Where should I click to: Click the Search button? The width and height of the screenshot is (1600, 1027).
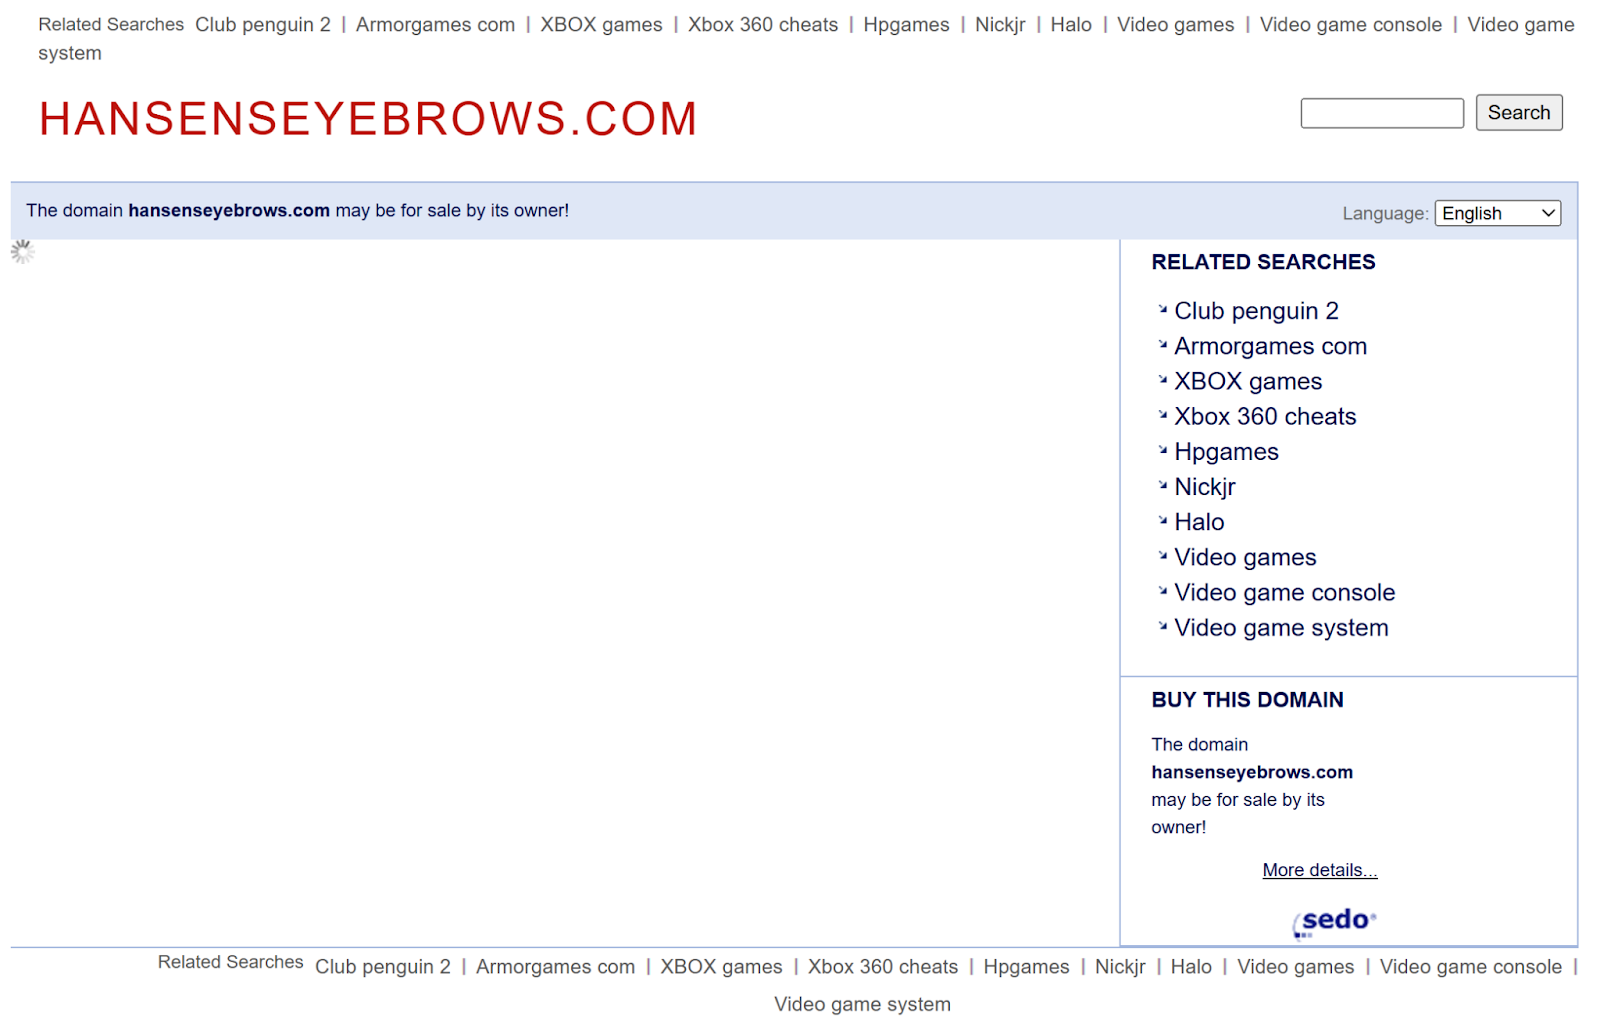[x=1518, y=113]
